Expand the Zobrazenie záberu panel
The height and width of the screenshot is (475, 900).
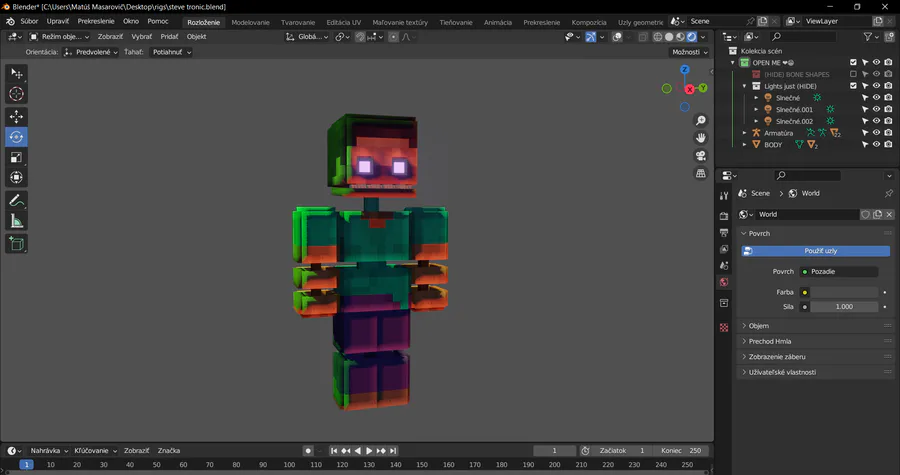point(815,357)
